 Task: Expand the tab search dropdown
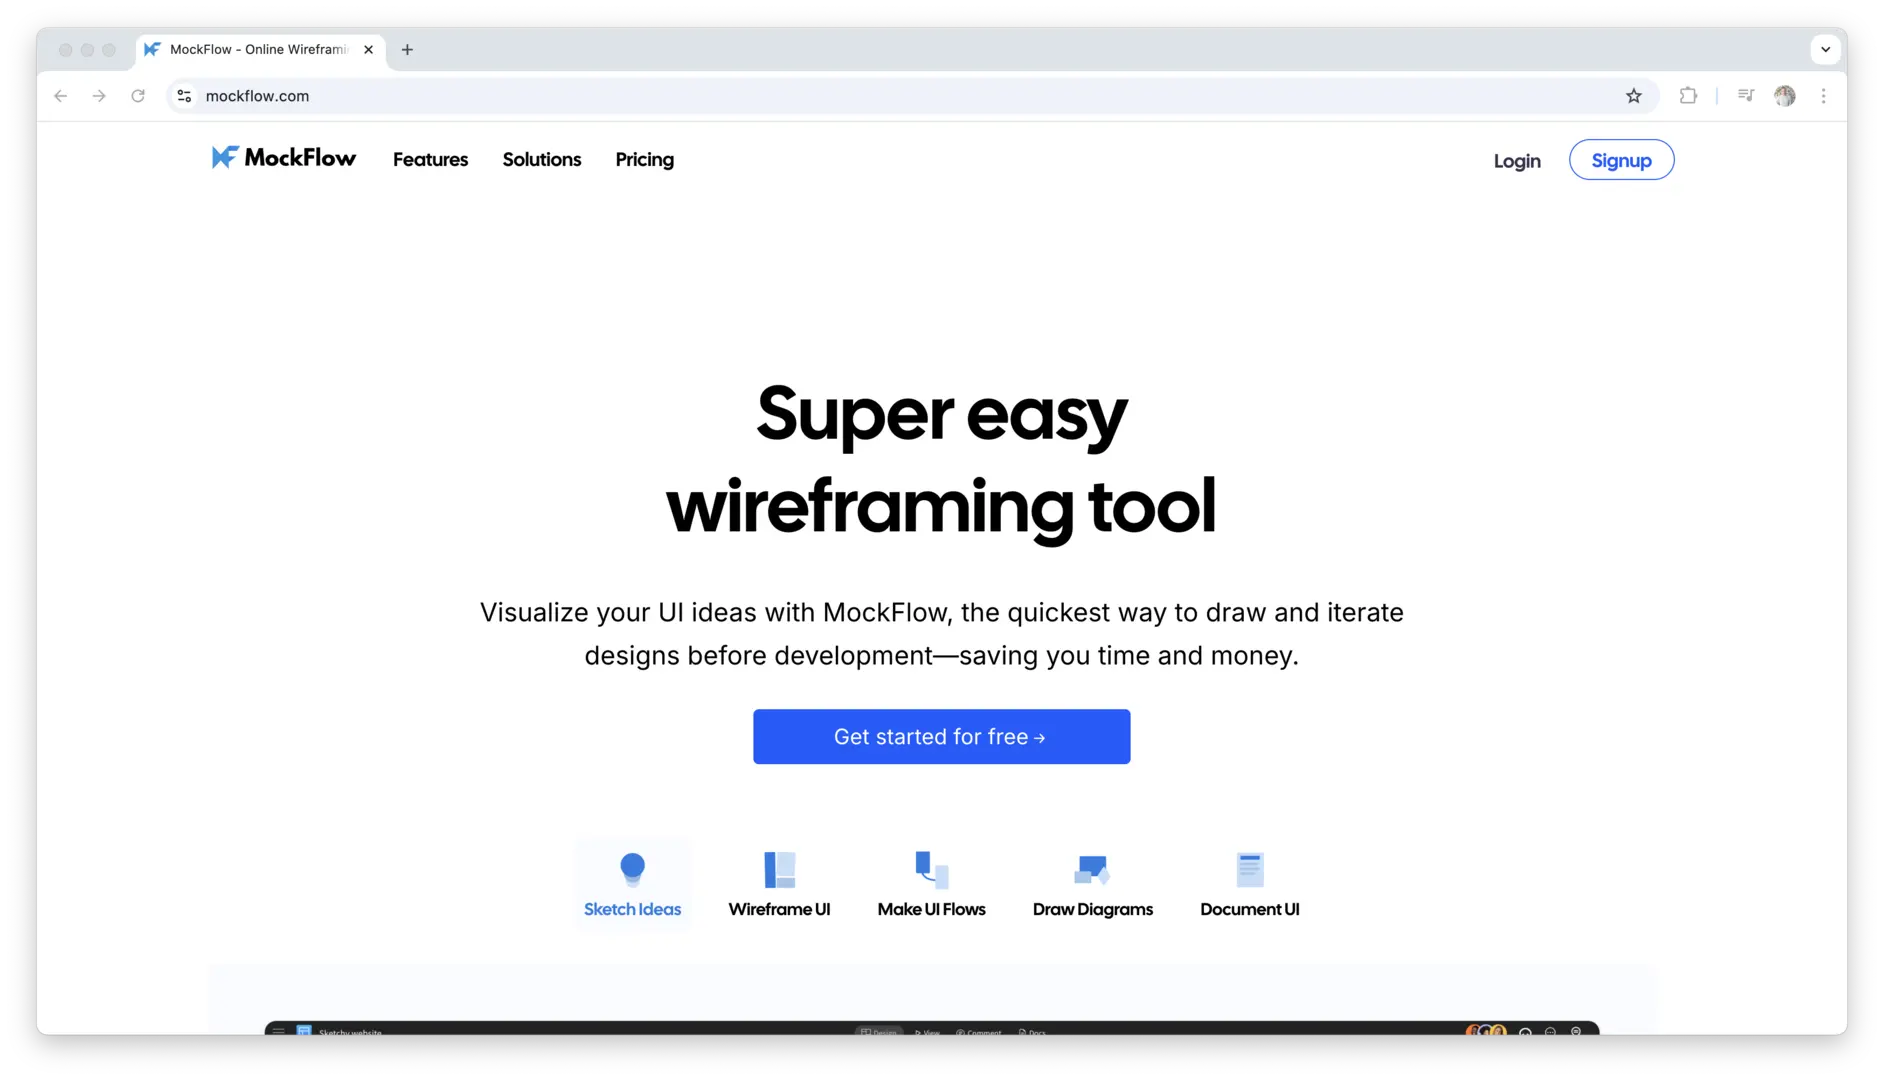1825,50
